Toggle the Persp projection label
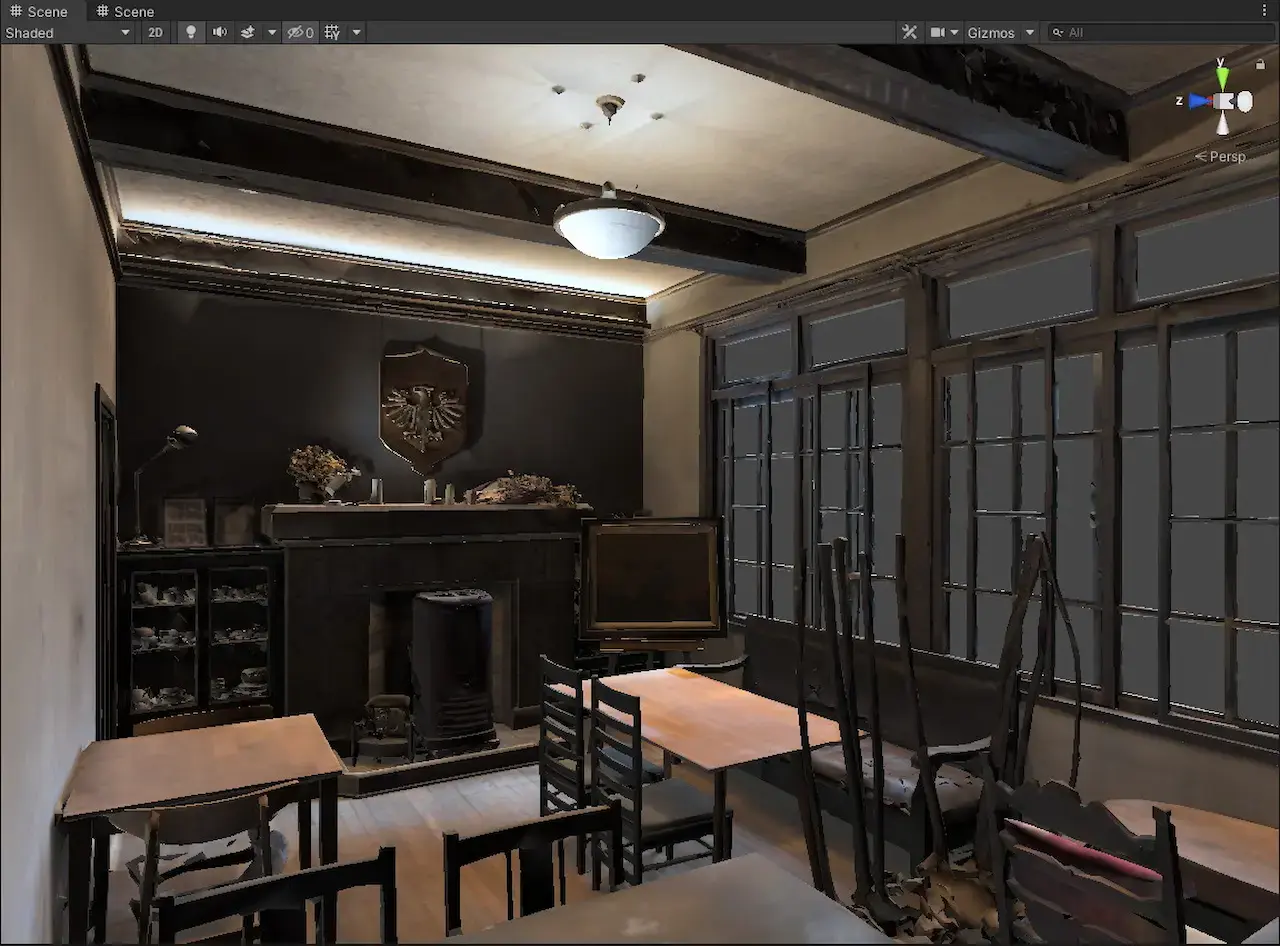1280x946 pixels. [1221, 156]
